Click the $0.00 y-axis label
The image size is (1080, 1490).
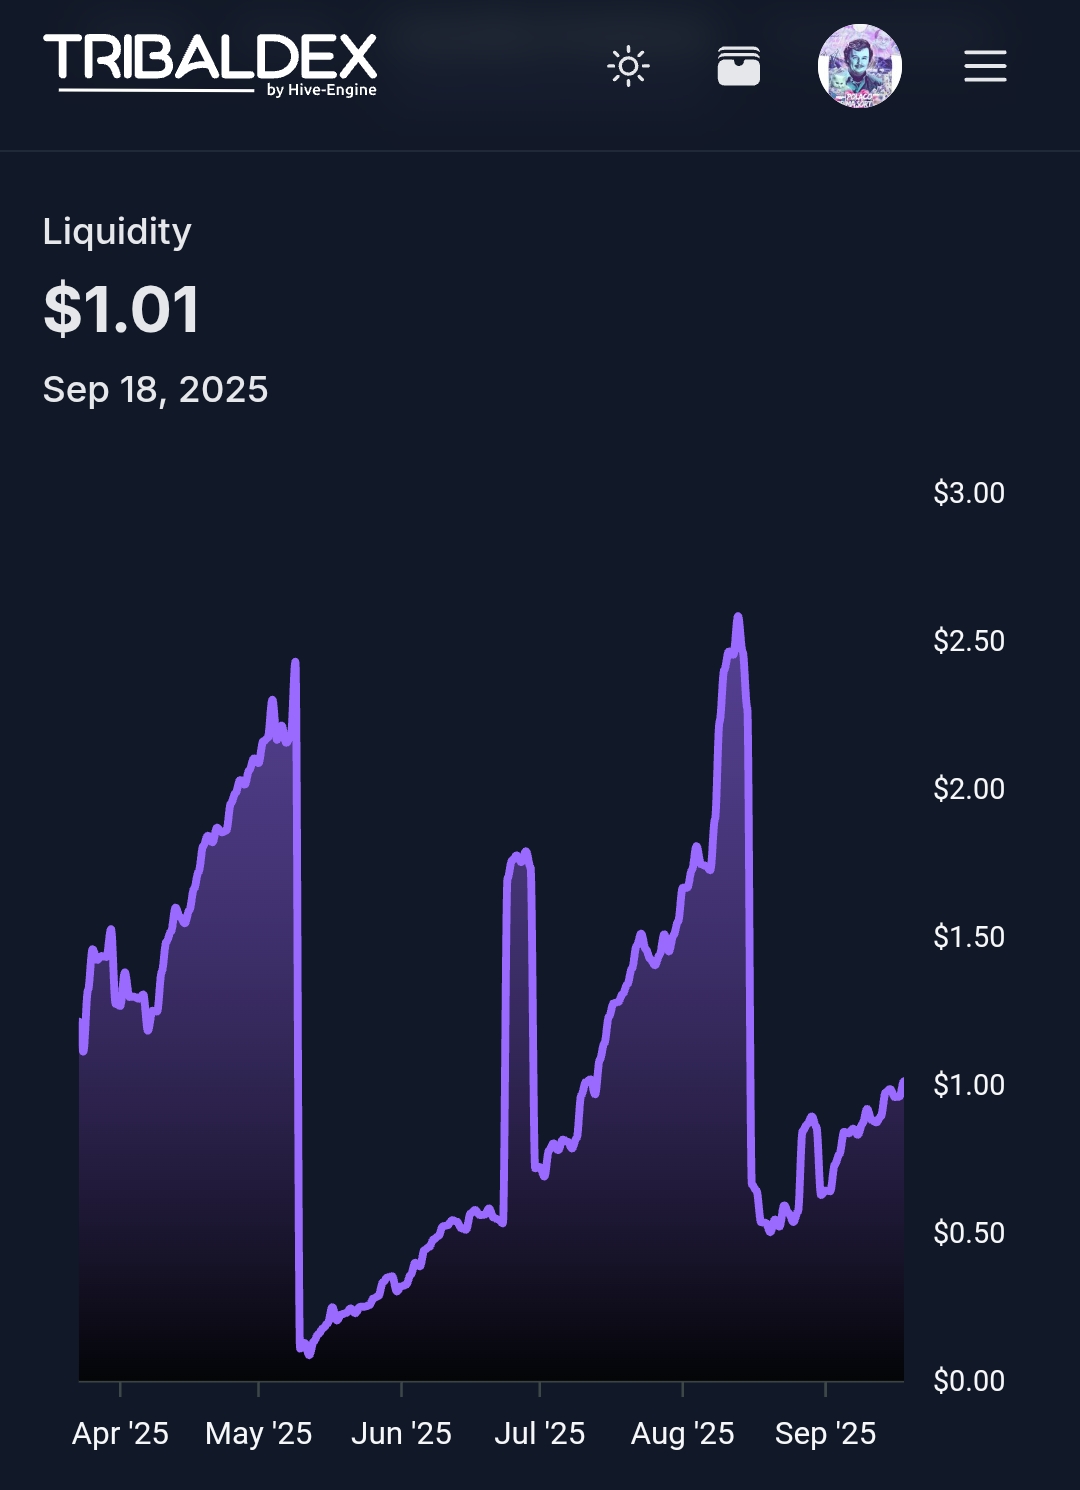click(968, 1381)
